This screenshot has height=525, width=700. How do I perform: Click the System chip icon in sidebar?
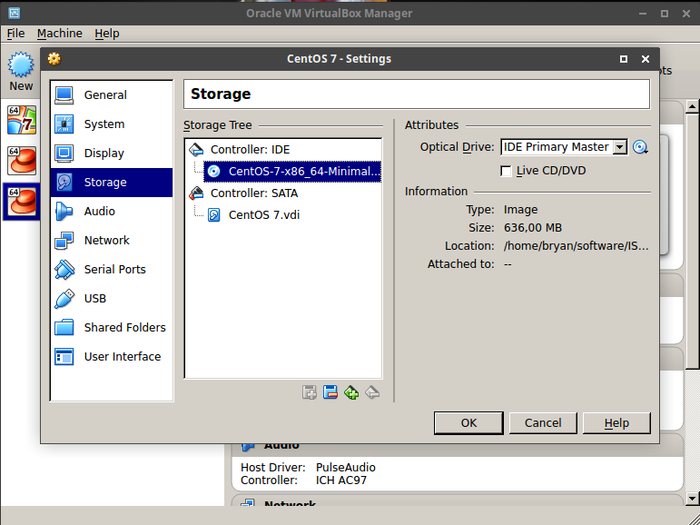[x=64, y=124]
